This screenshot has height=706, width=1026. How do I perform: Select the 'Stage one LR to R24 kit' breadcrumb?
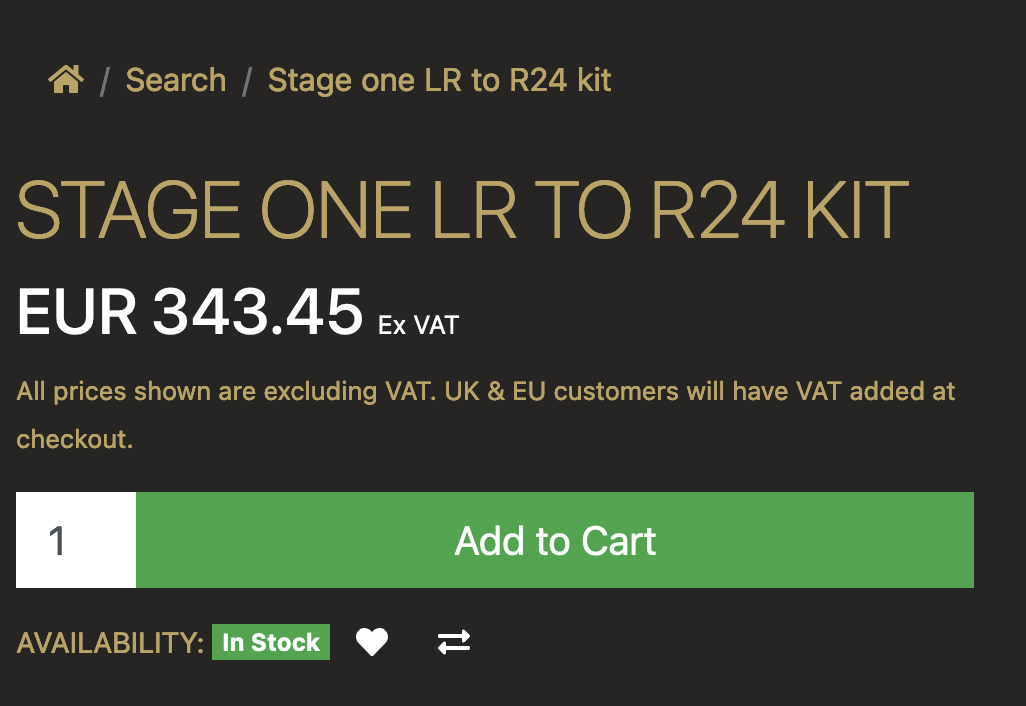coord(439,80)
